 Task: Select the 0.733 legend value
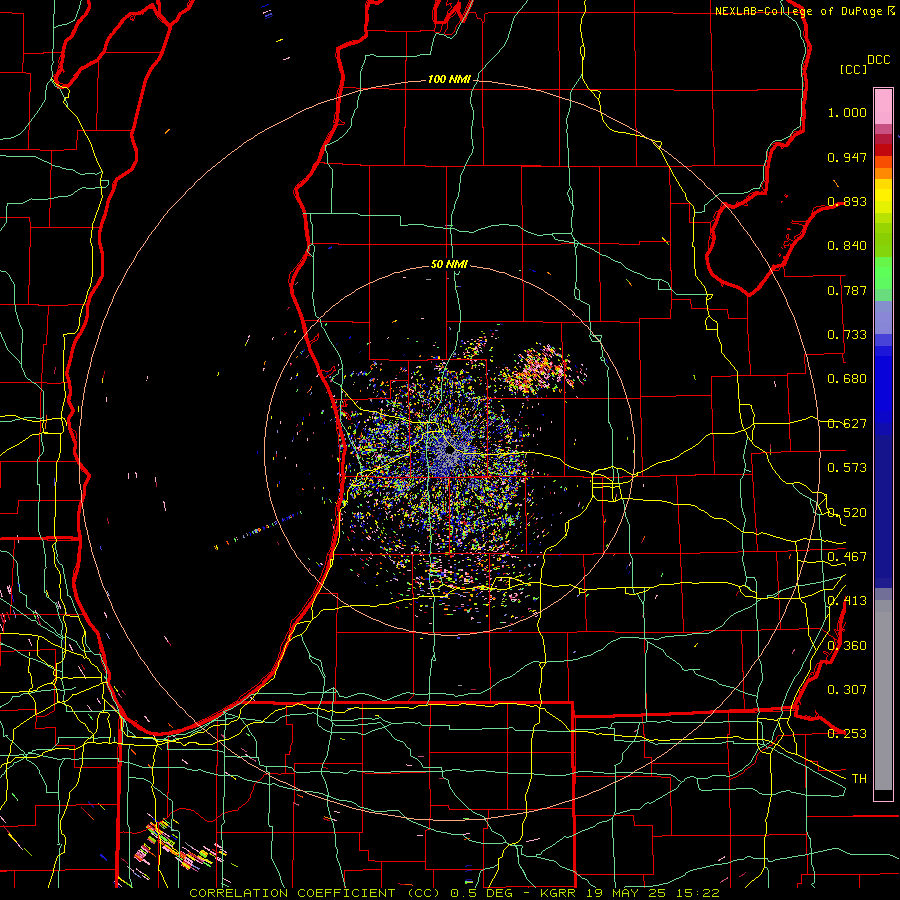pos(847,335)
